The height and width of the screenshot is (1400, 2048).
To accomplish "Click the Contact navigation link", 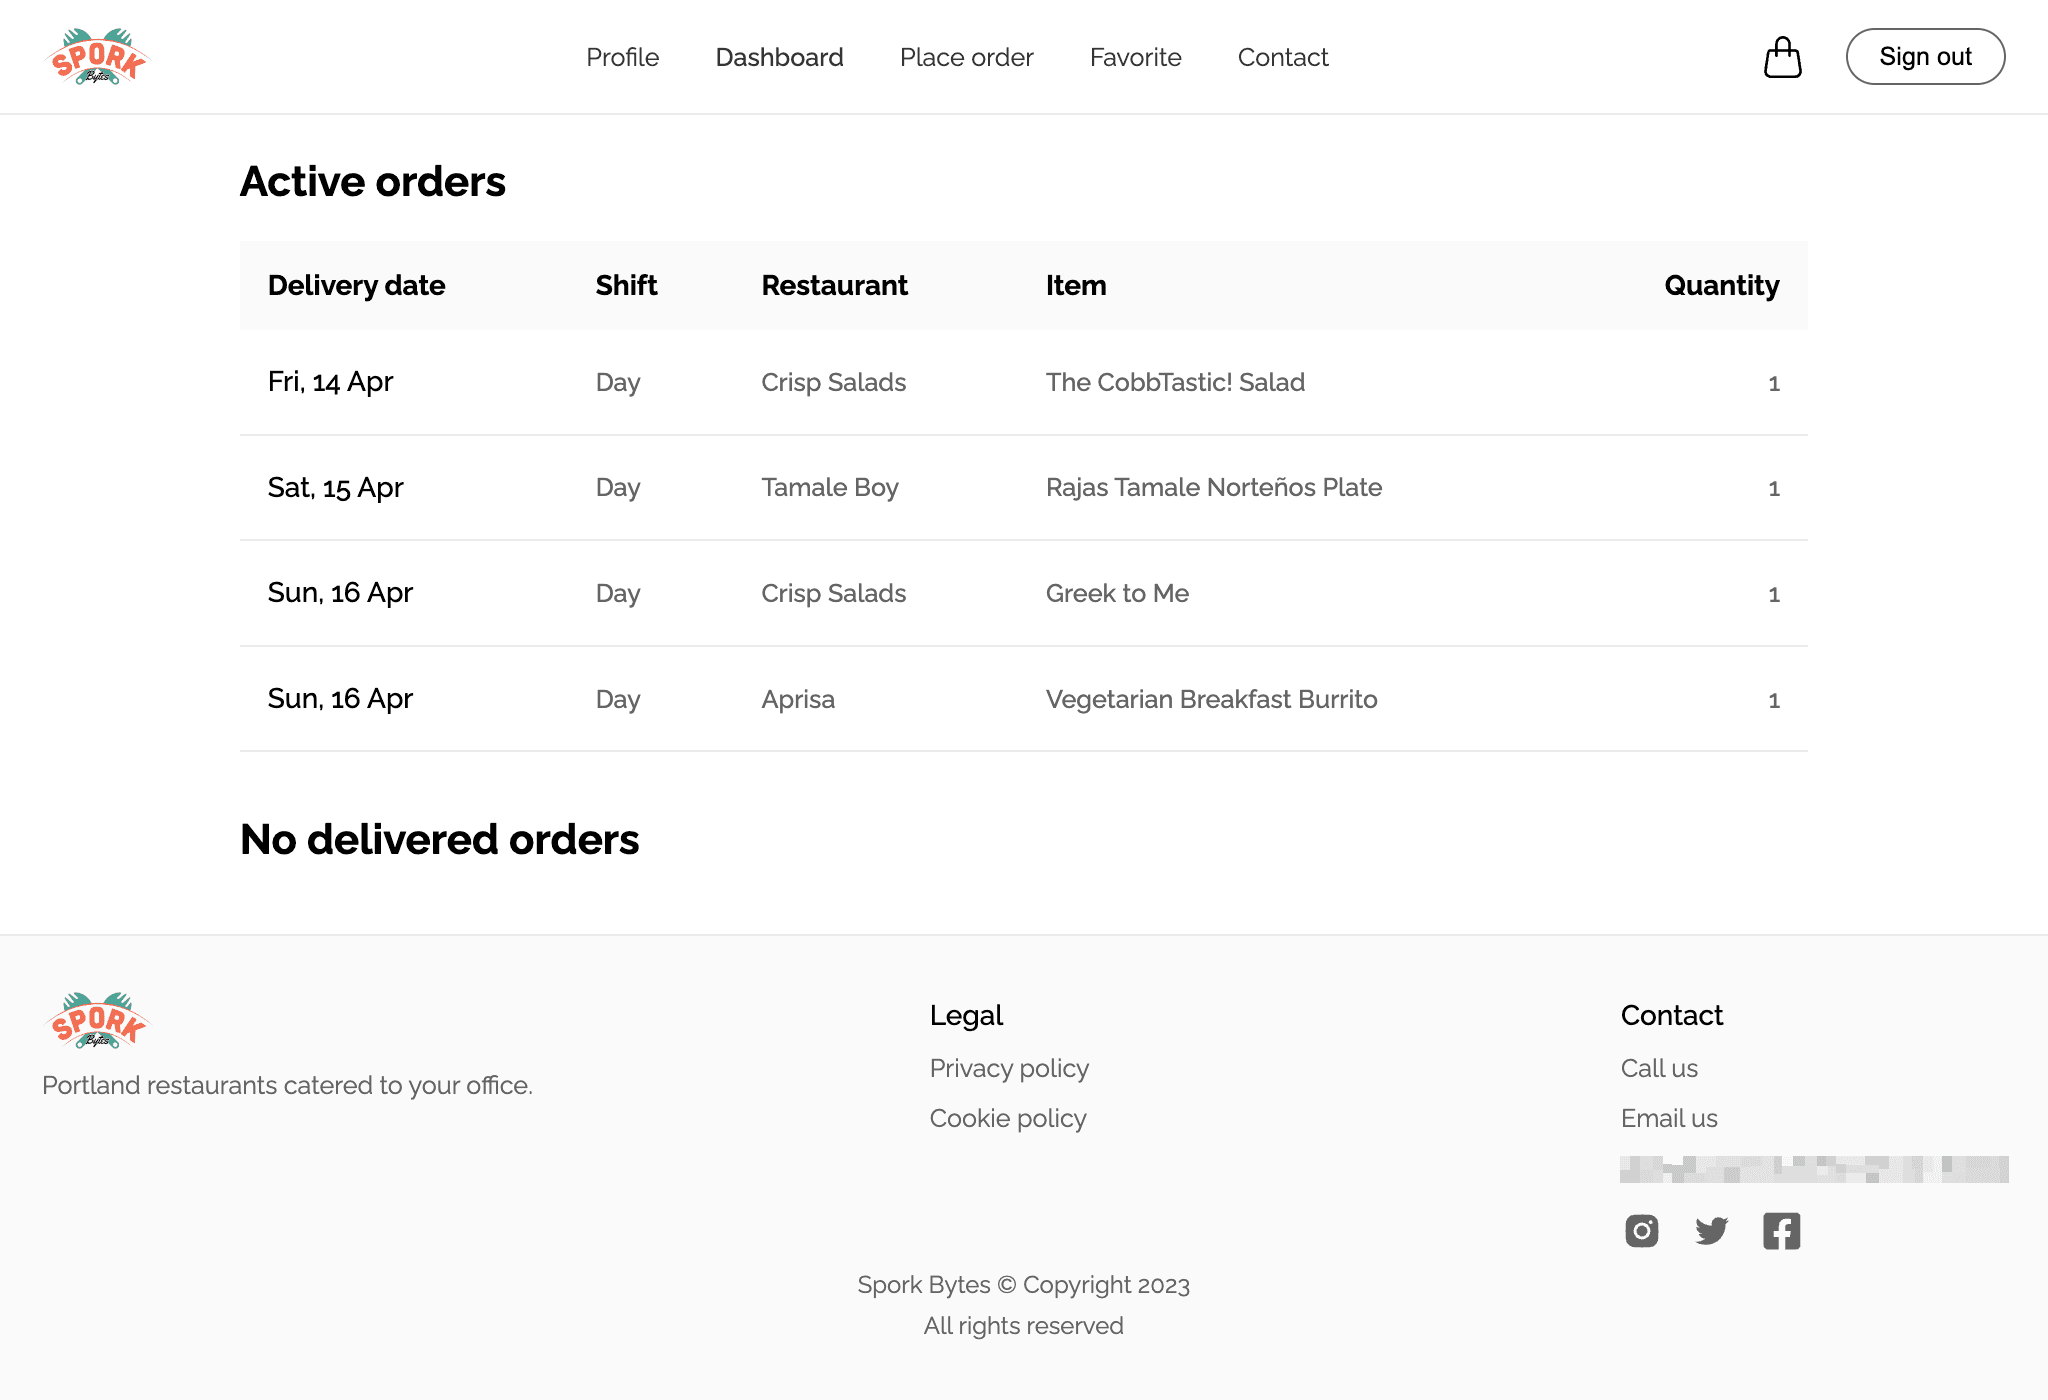I will [x=1282, y=56].
